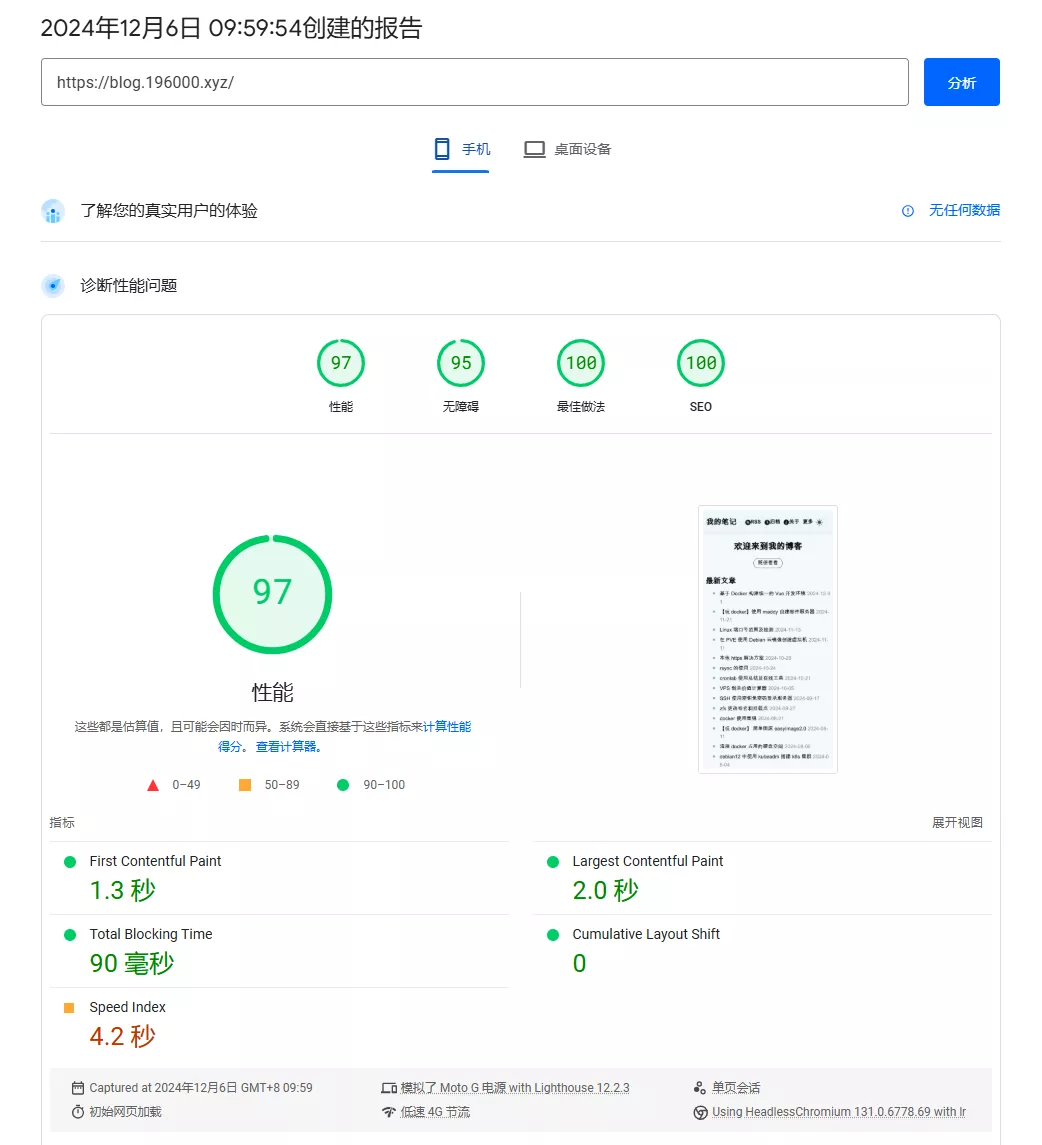
Task: Click the Total Blocking Time metric label
Action: (150, 934)
